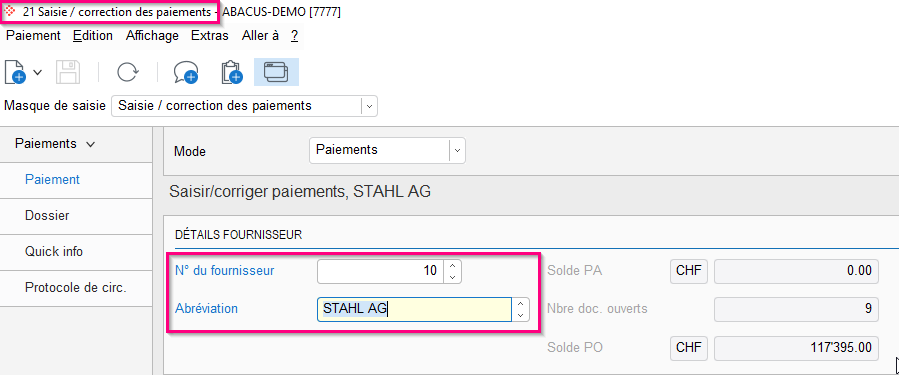
Task: Open the new document dropdown arrow
Action: tap(38, 72)
